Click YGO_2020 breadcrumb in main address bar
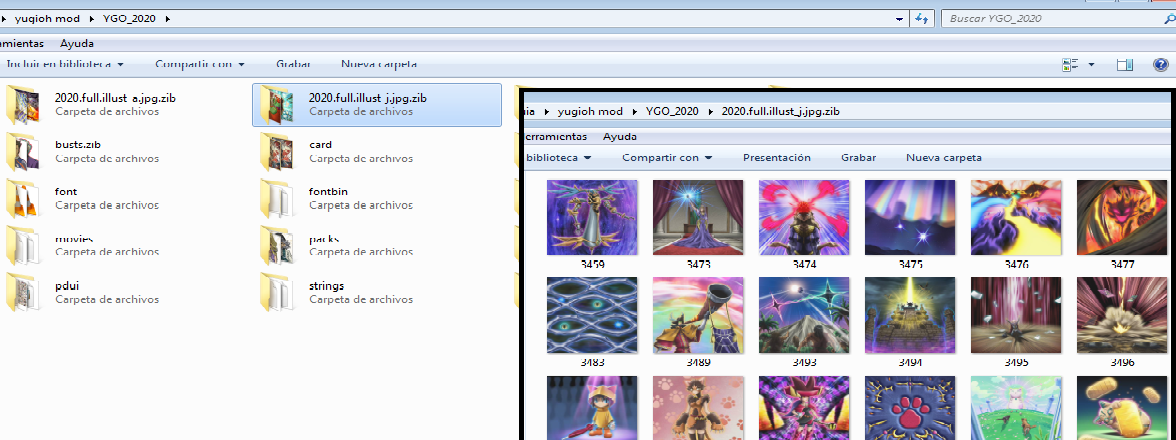 131,18
